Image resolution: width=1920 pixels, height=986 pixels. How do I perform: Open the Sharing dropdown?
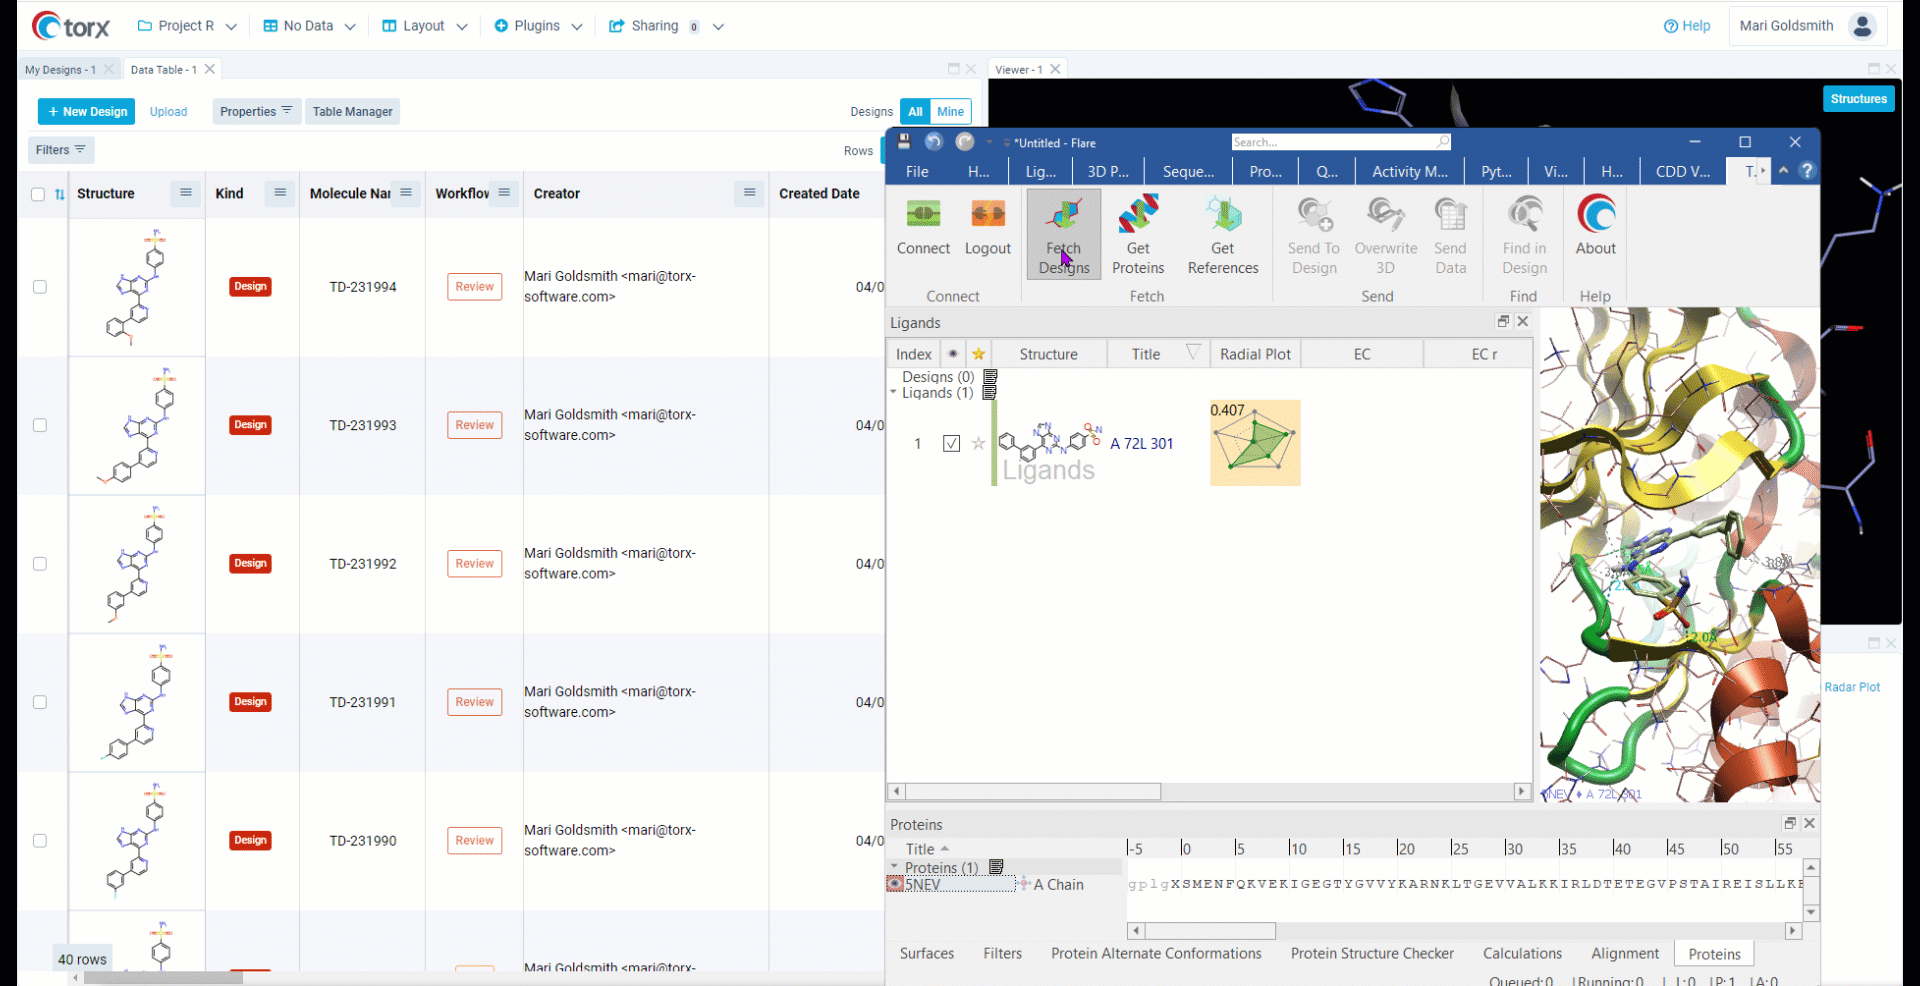666,26
